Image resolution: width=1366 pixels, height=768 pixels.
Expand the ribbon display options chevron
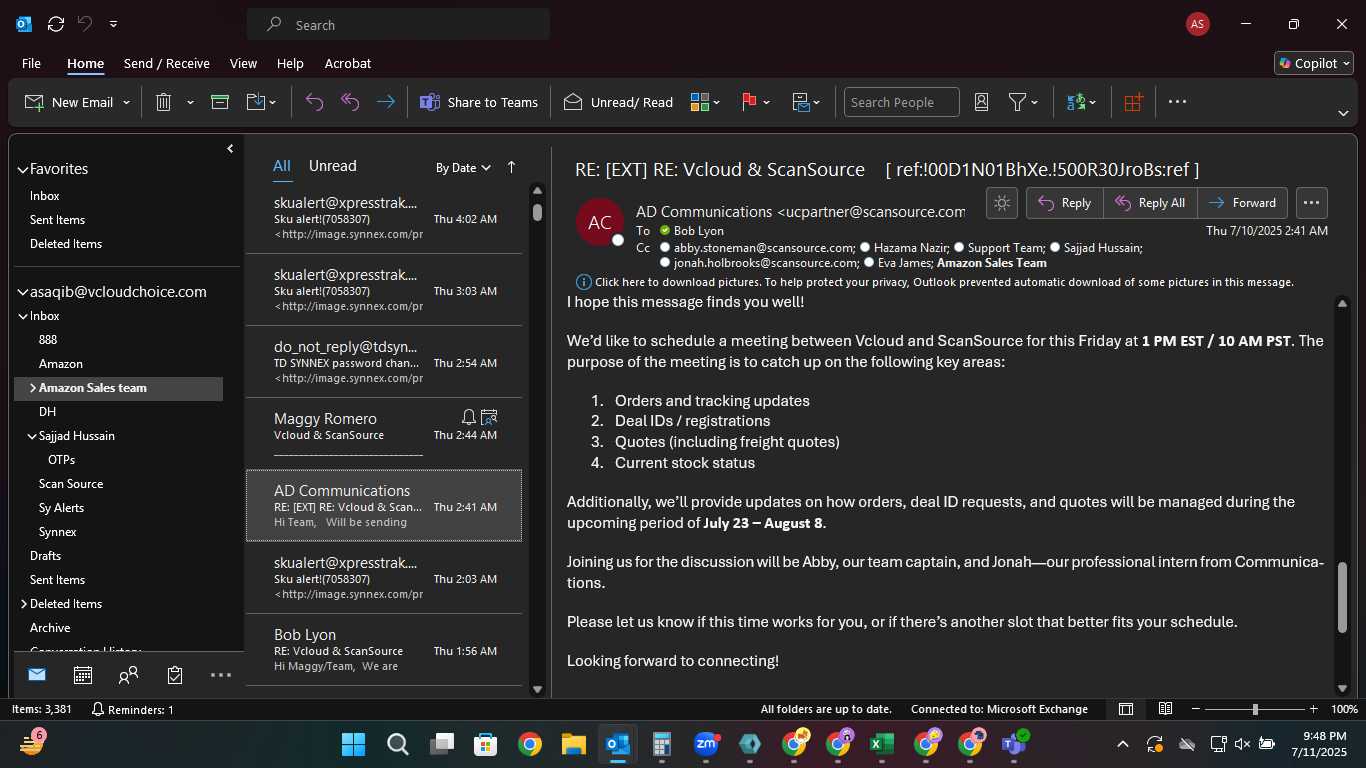[x=1343, y=113]
